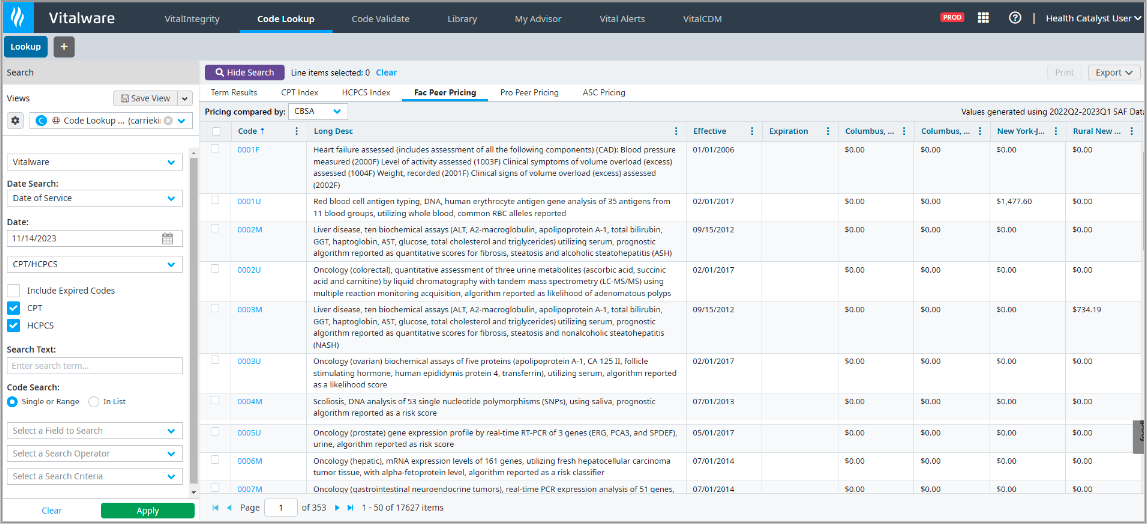Open the New York-J column options menu
This screenshot has width=1147, height=524.
point(1056,132)
